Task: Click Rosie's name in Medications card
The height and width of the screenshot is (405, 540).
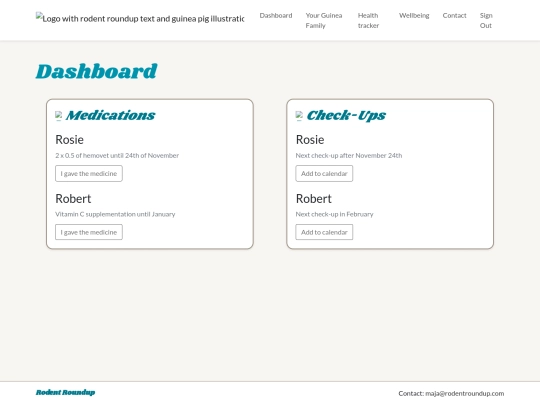Action: click(x=70, y=139)
